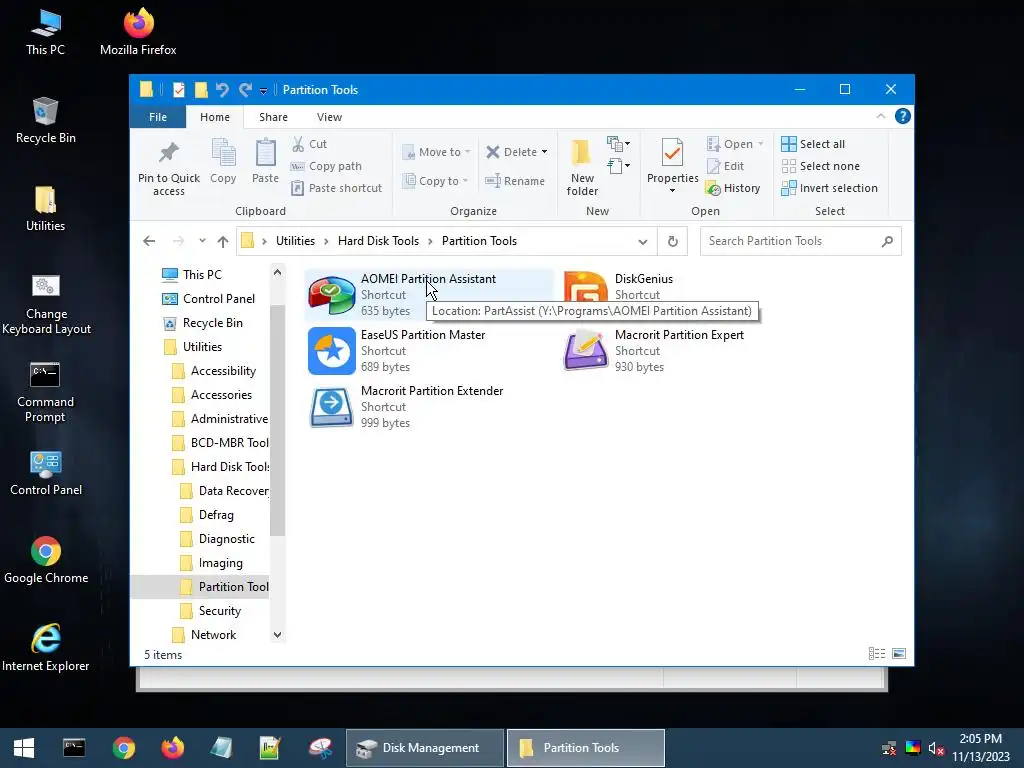Open AOMEI Partition Assistant shortcut icon
This screenshot has height=768, width=1024.
[x=332, y=295]
